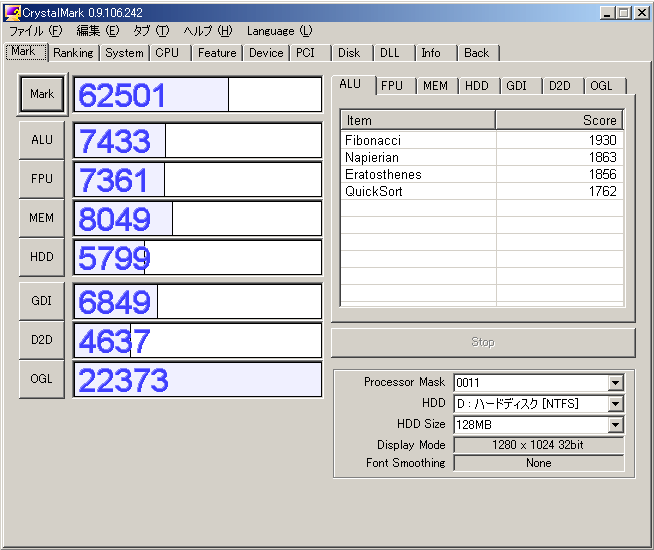Expand the HDD Size dropdown arrow
Screen dimensions: 654x550
click(616, 425)
